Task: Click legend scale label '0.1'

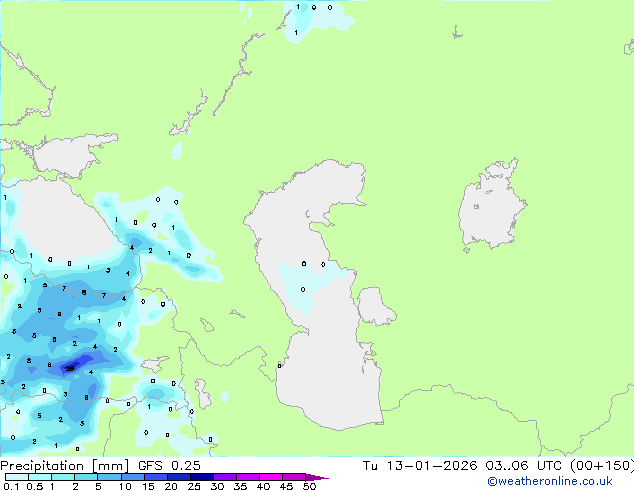Action: [x=11, y=486]
